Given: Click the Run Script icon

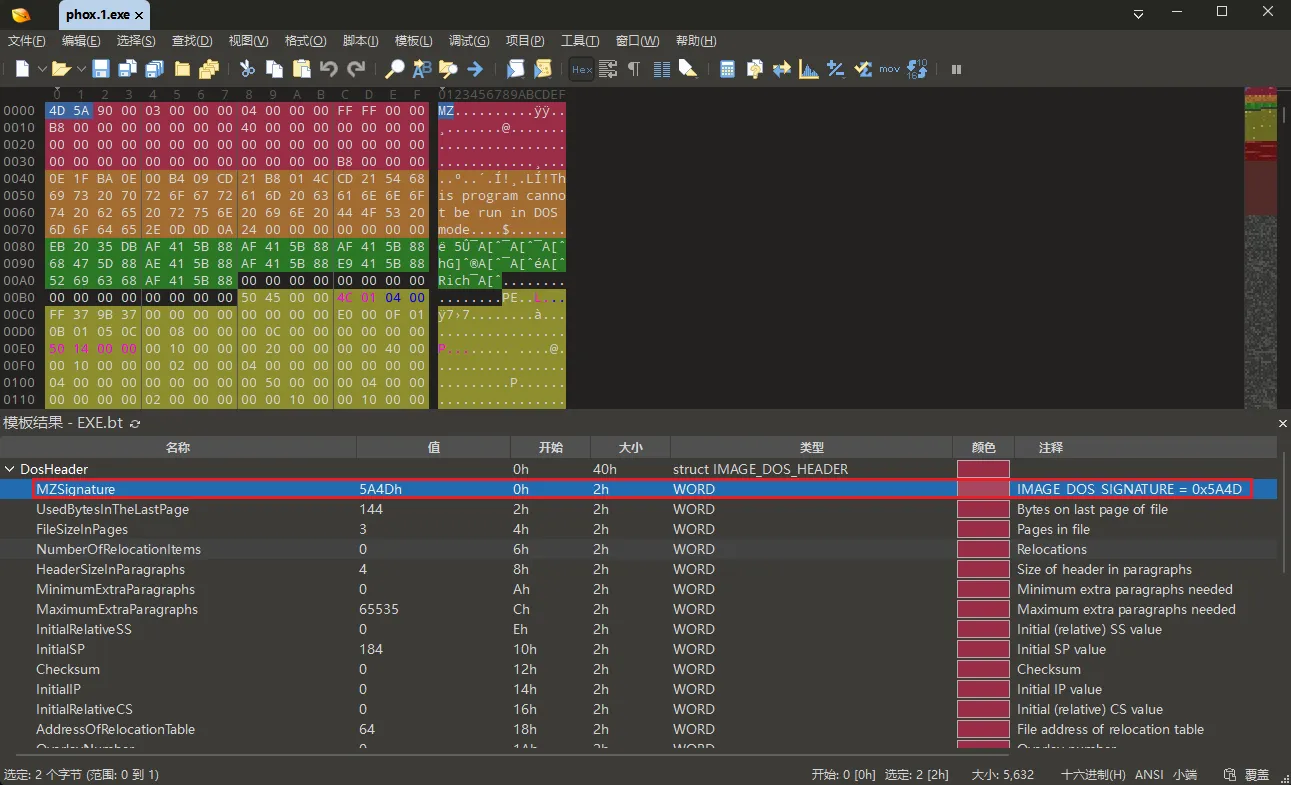Looking at the screenshot, I should click(515, 69).
